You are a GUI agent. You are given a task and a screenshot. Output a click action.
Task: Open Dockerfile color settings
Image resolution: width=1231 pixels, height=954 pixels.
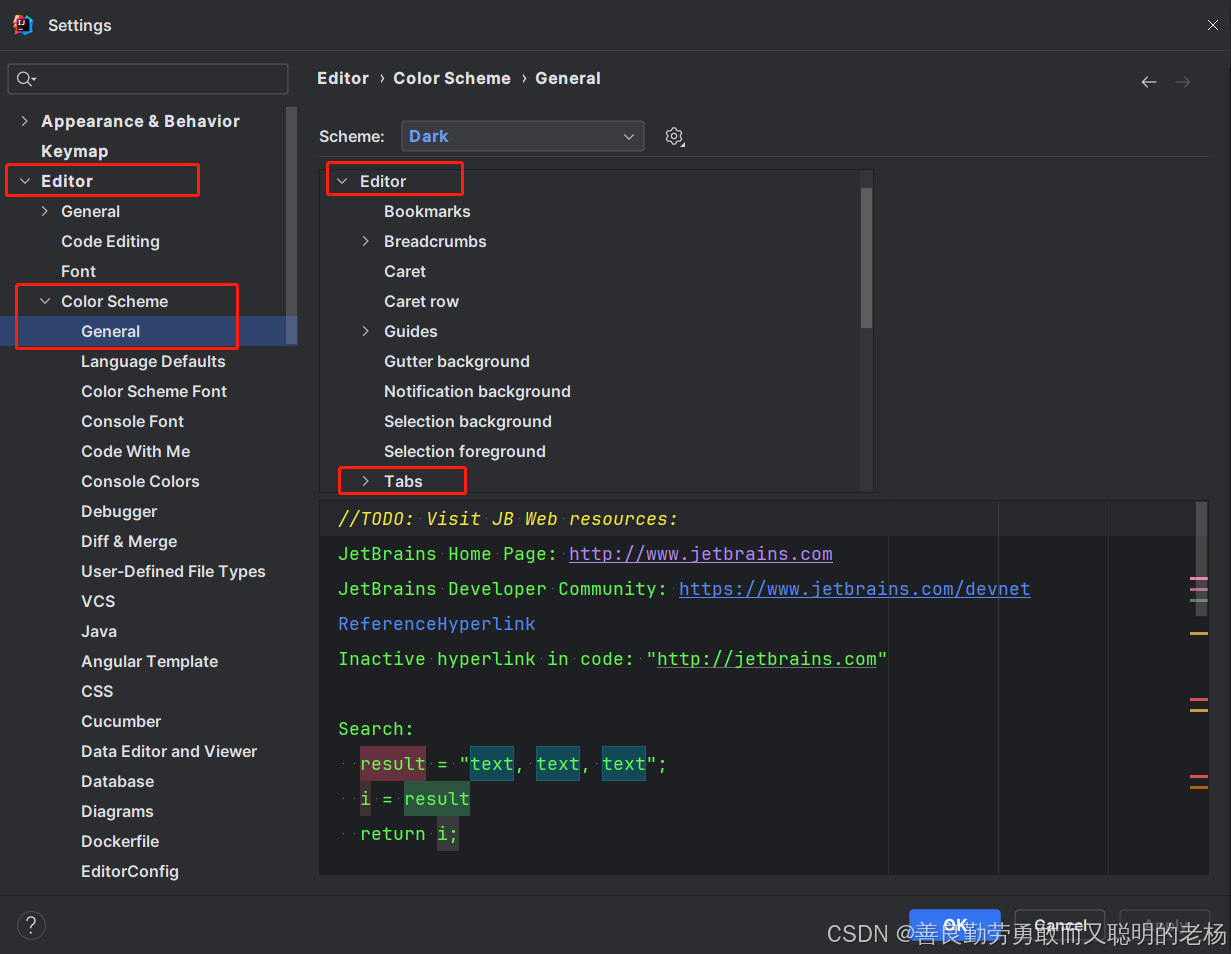click(120, 841)
